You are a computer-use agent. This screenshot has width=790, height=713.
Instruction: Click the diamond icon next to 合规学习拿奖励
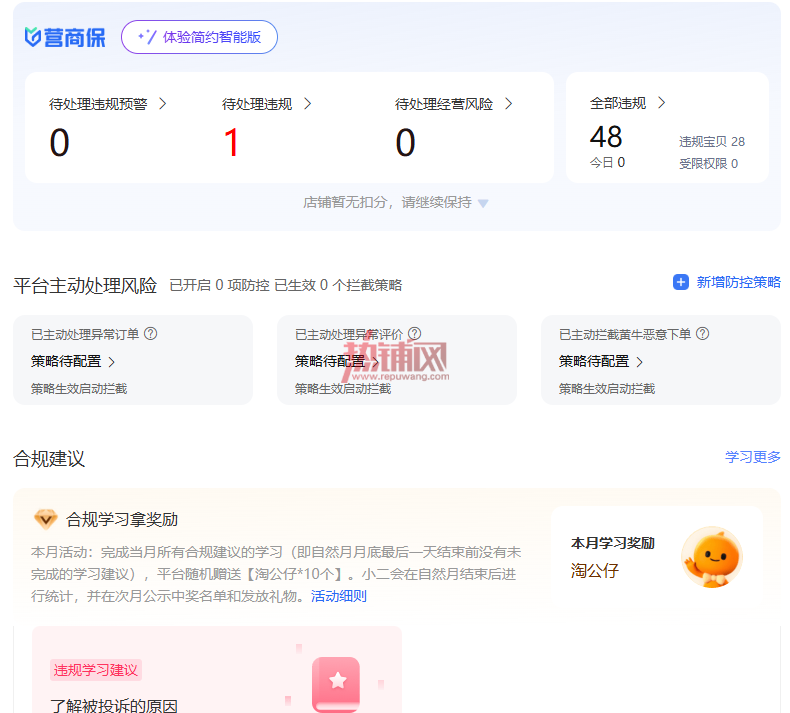(x=45, y=519)
